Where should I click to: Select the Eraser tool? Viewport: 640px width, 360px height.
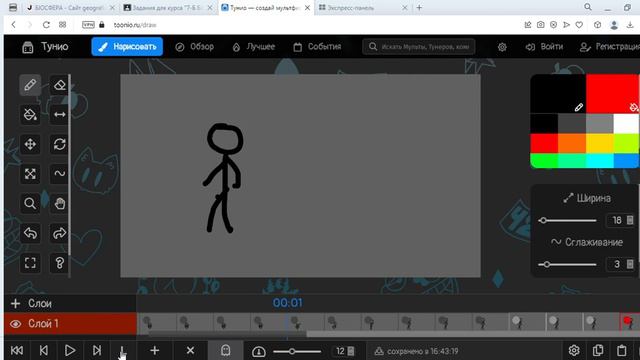point(60,85)
